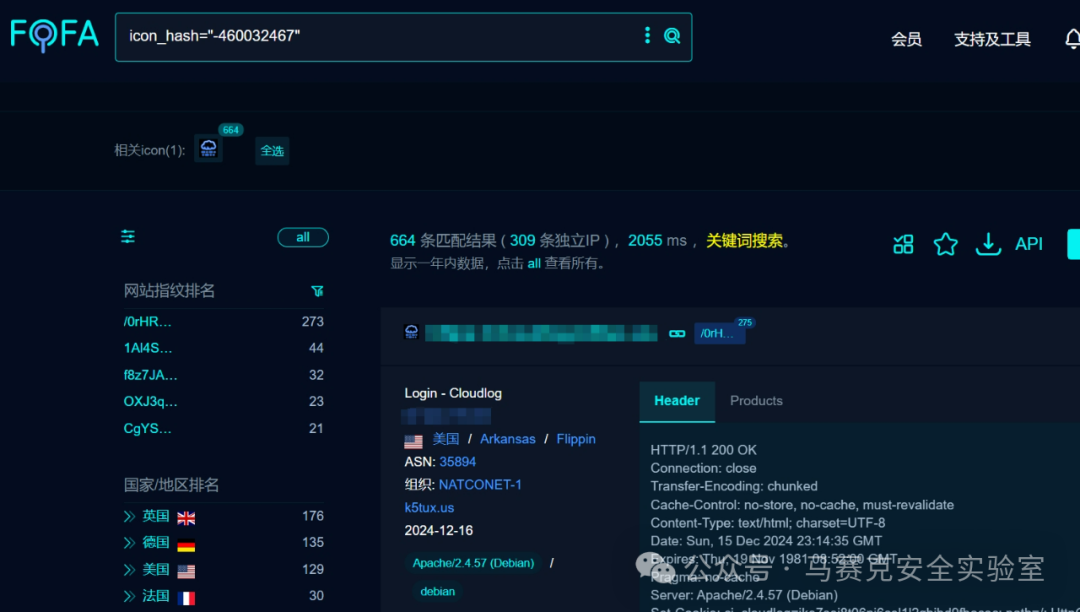Click the FOFA logo
Screen dimensions: 1080x612
click(x=54, y=35)
